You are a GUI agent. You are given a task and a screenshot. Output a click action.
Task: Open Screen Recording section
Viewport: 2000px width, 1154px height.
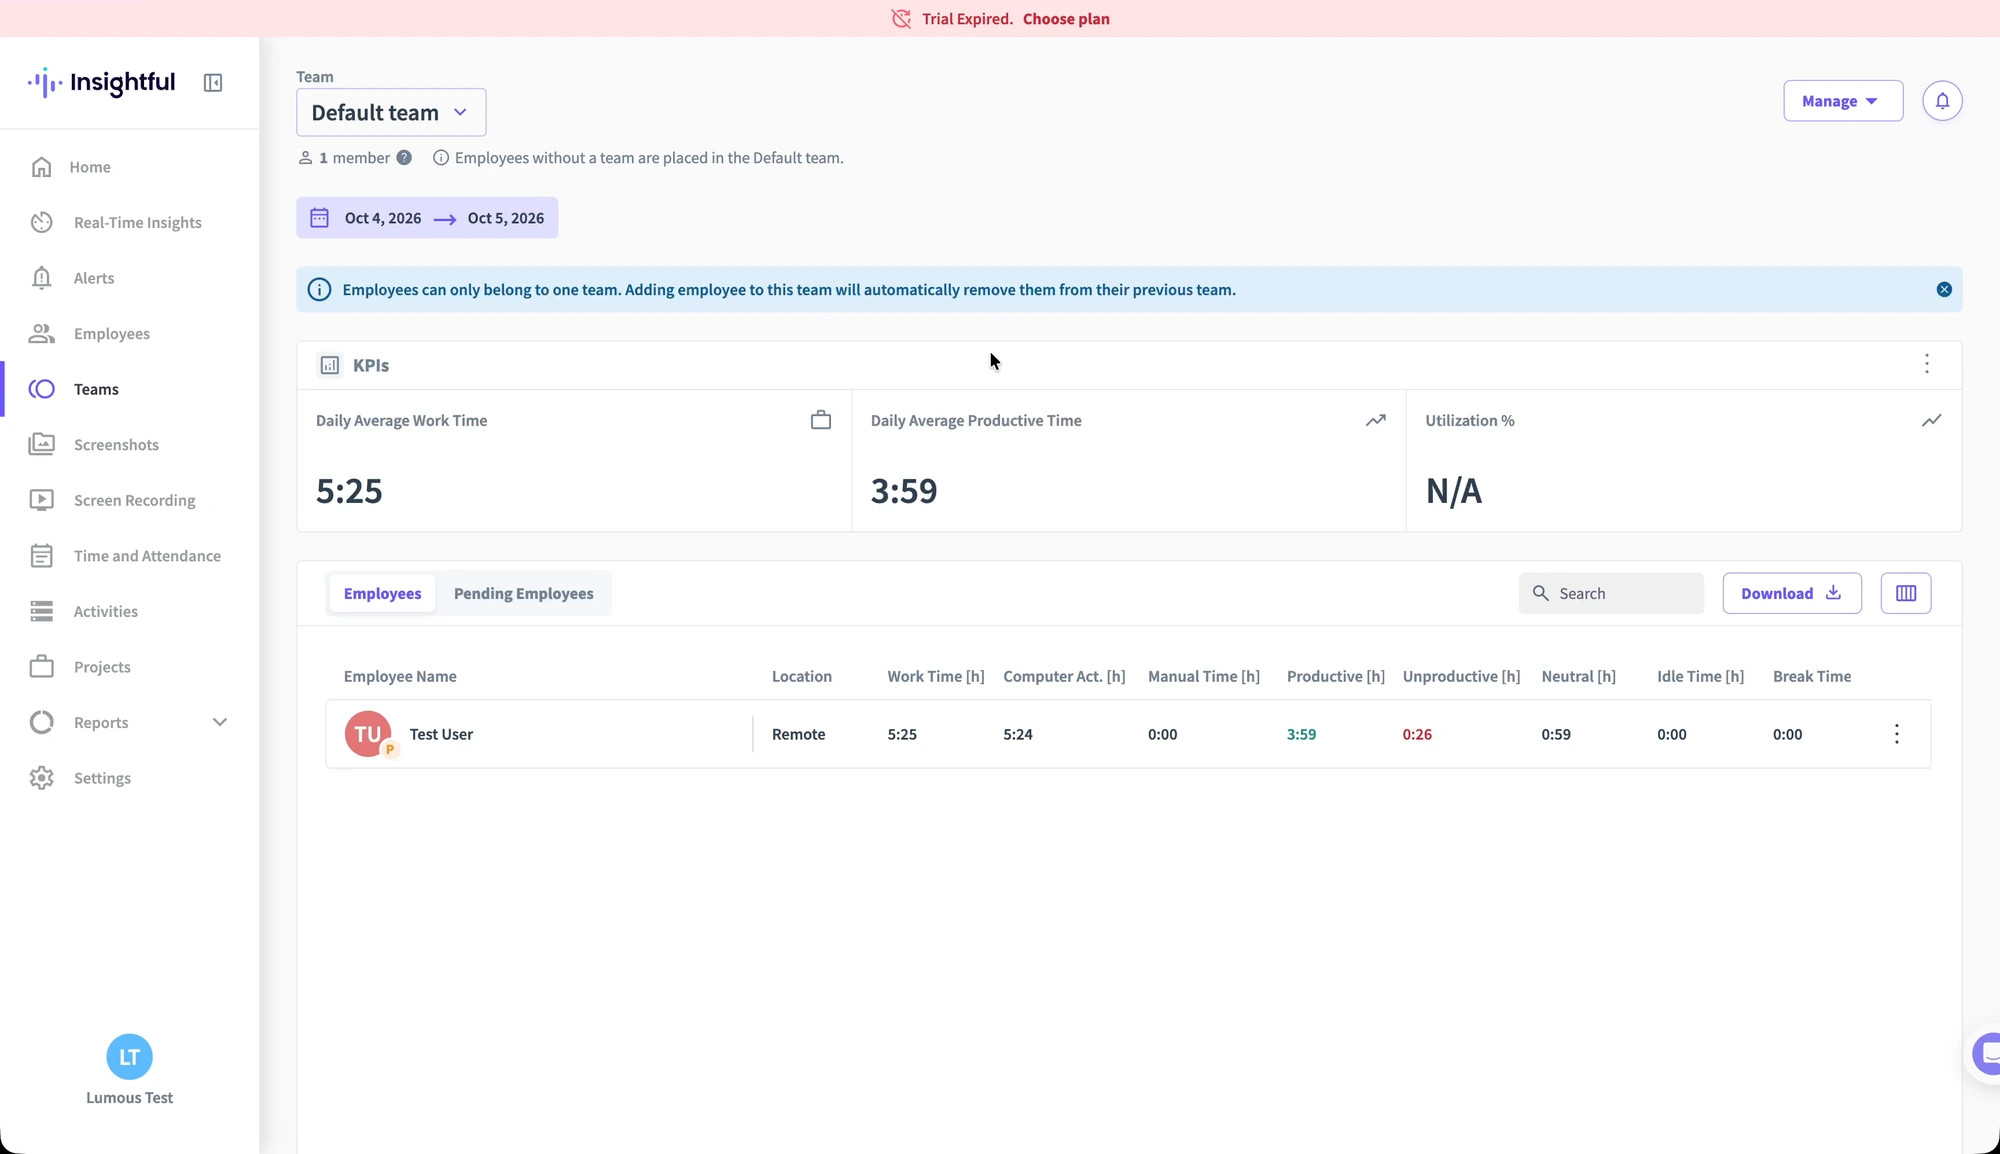point(134,500)
